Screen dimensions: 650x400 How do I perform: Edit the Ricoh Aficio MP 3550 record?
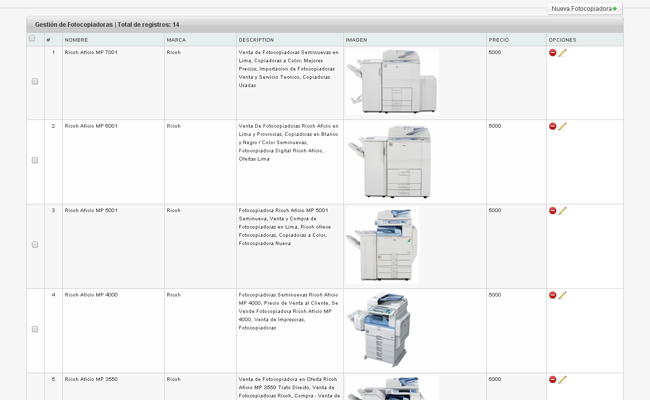coord(563,379)
